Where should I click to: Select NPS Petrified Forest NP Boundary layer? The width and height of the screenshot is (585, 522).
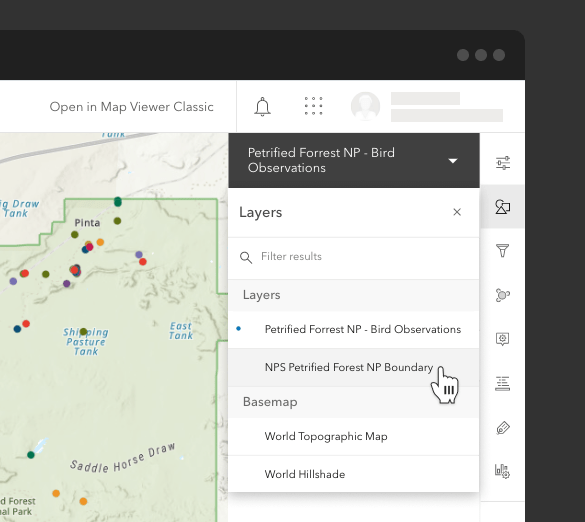pos(354,368)
